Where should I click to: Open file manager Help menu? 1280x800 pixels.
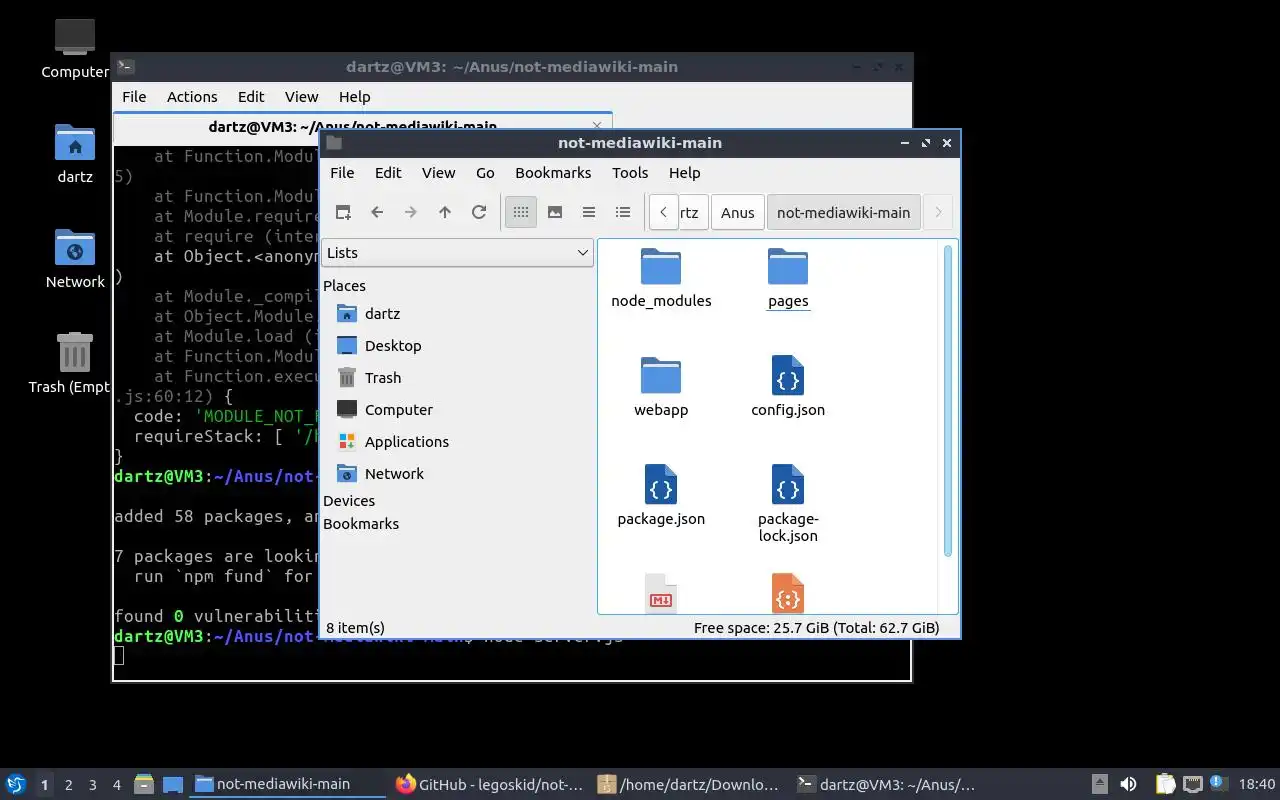[x=684, y=172]
